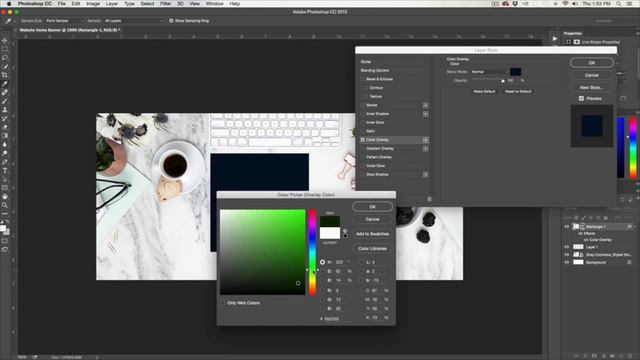The width and height of the screenshot is (640, 360).
Task: Select the Hand tool
Action: pos(5,196)
